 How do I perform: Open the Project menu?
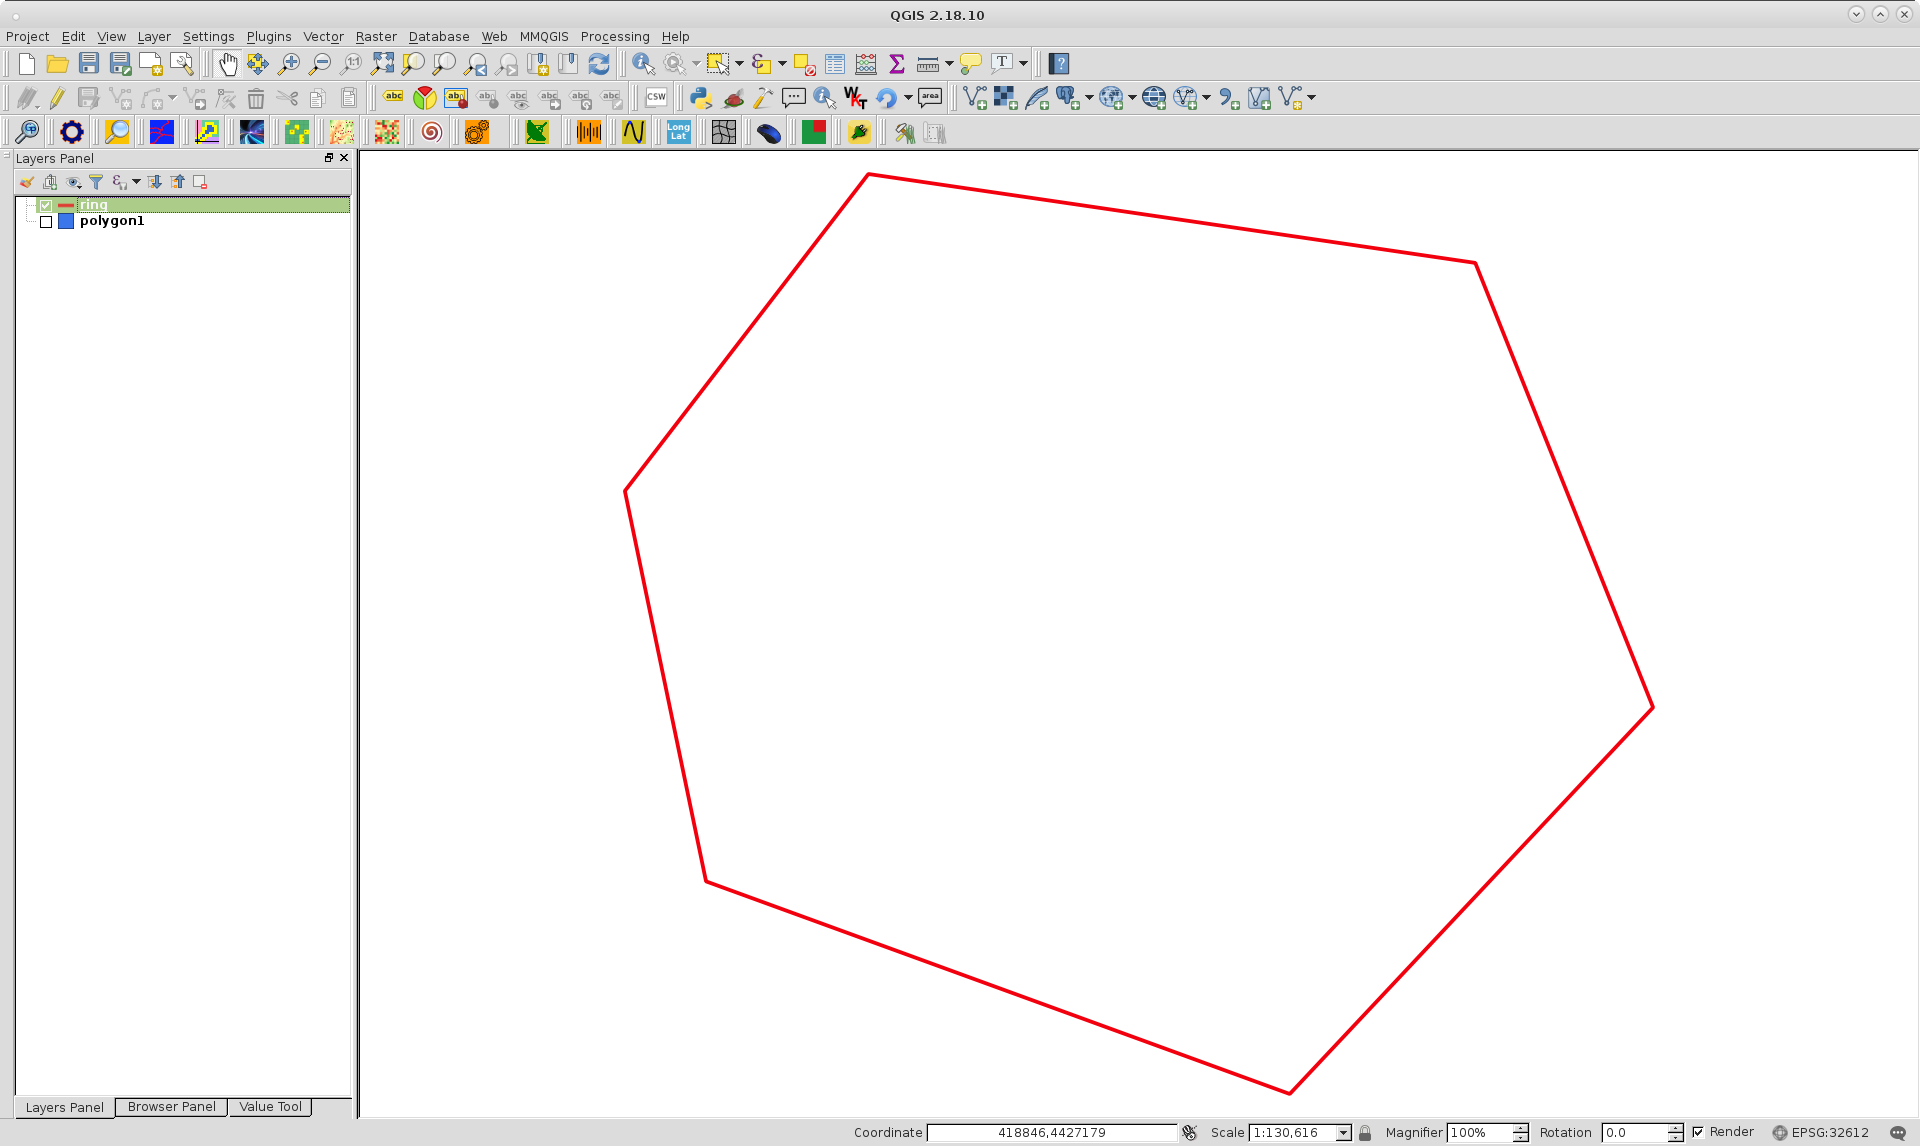[27, 37]
